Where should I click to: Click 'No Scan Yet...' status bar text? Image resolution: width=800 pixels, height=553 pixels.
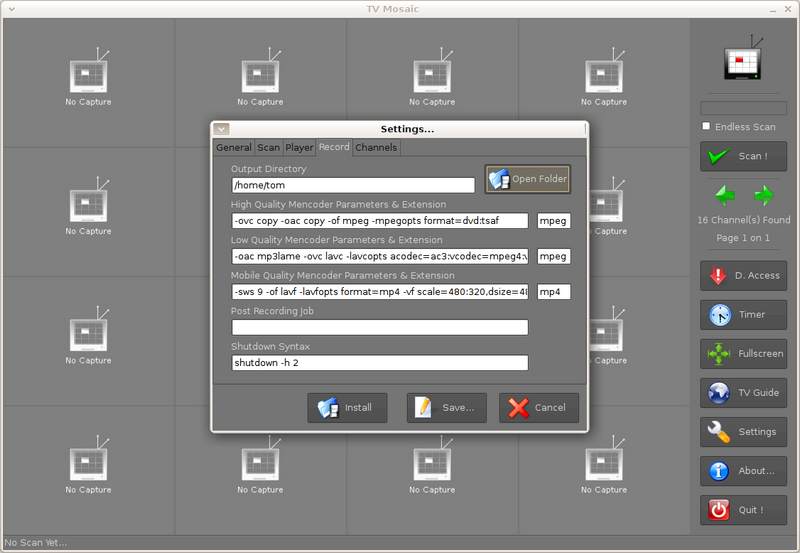pyautogui.click(x=36, y=543)
